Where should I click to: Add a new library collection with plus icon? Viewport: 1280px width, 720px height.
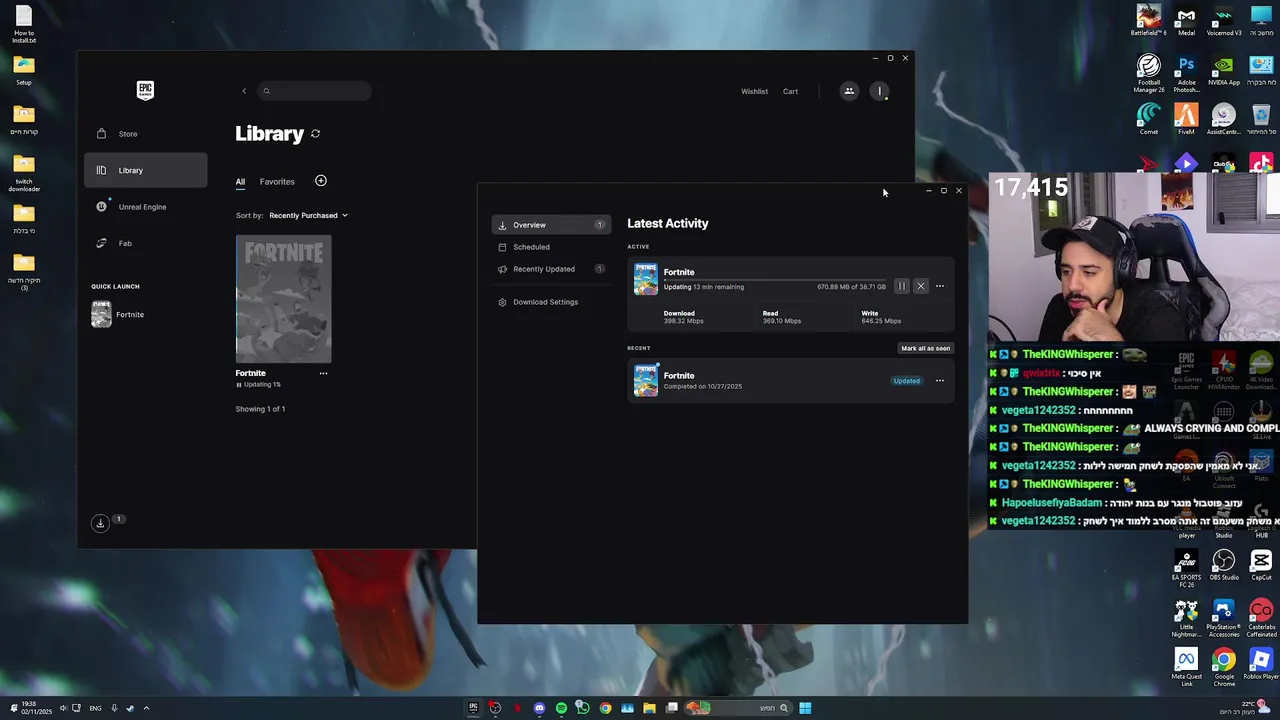click(x=321, y=181)
